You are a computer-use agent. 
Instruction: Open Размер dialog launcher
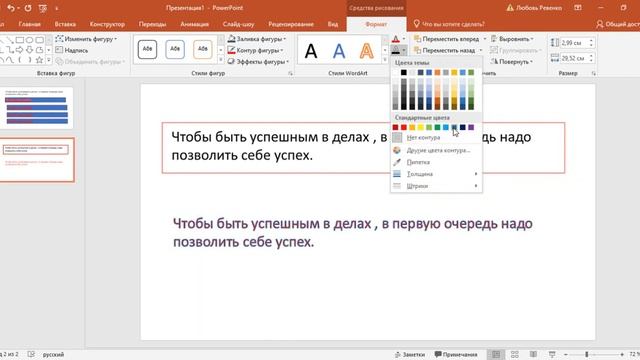(x=593, y=73)
